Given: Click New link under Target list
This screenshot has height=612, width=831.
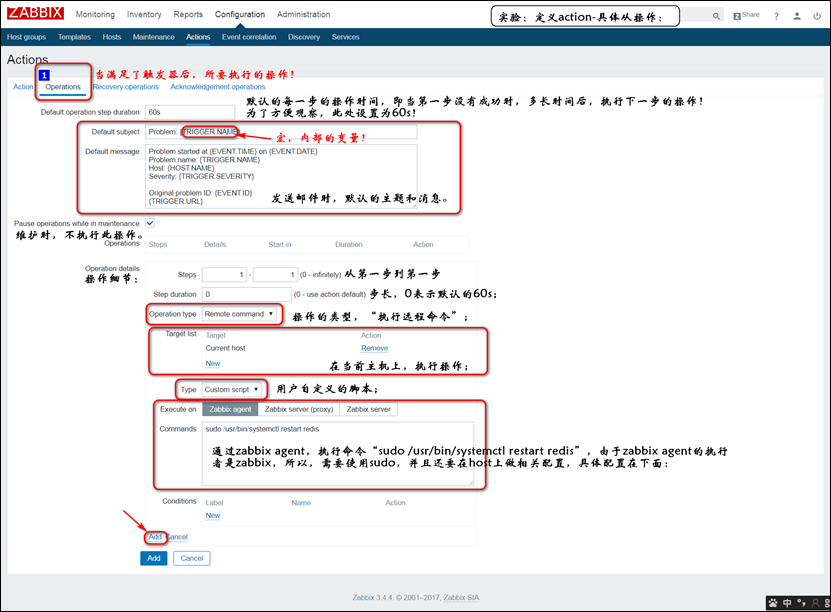Looking at the screenshot, I should click(213, 363).
